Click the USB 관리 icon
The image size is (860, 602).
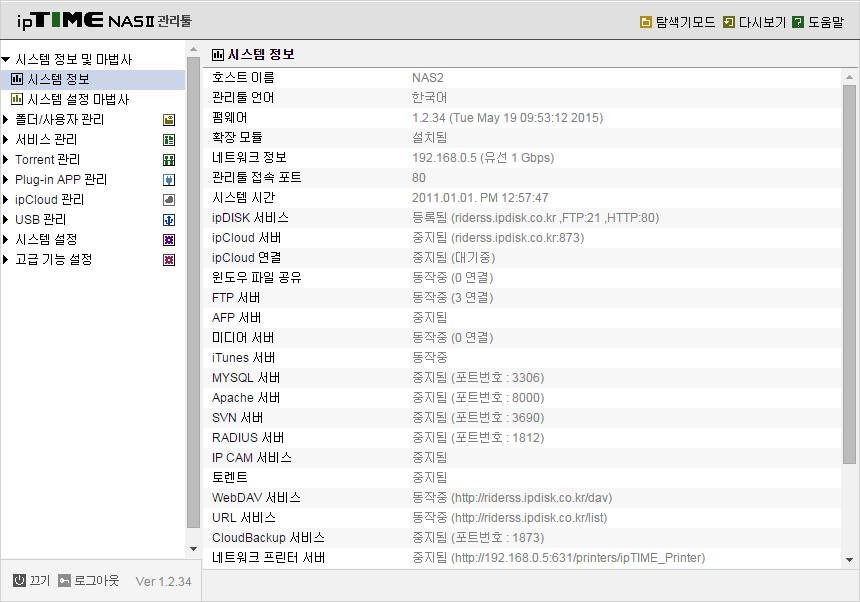point(169,220)
